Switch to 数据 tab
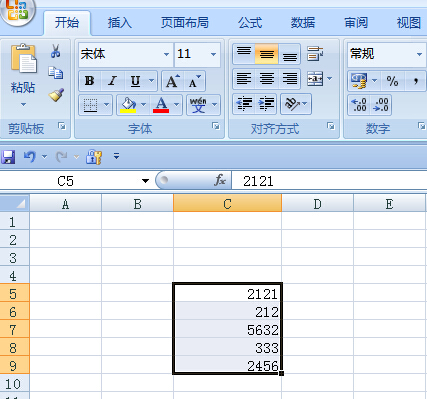This screenshot has width=427, height=399. (x=302, y=23)
